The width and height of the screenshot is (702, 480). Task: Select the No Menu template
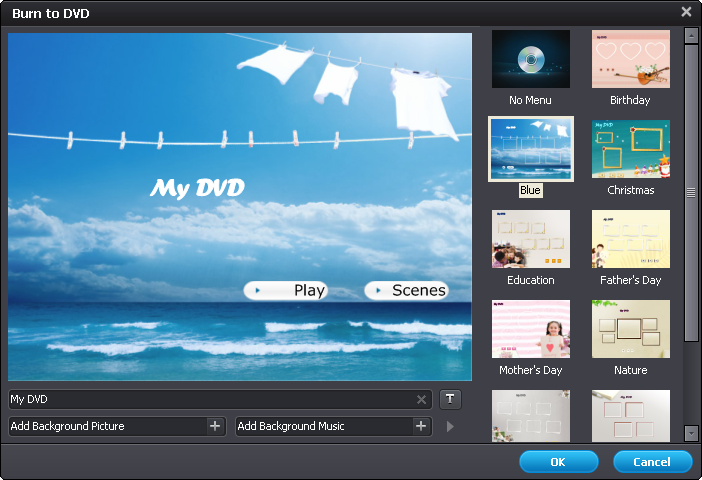click(530, 59)
